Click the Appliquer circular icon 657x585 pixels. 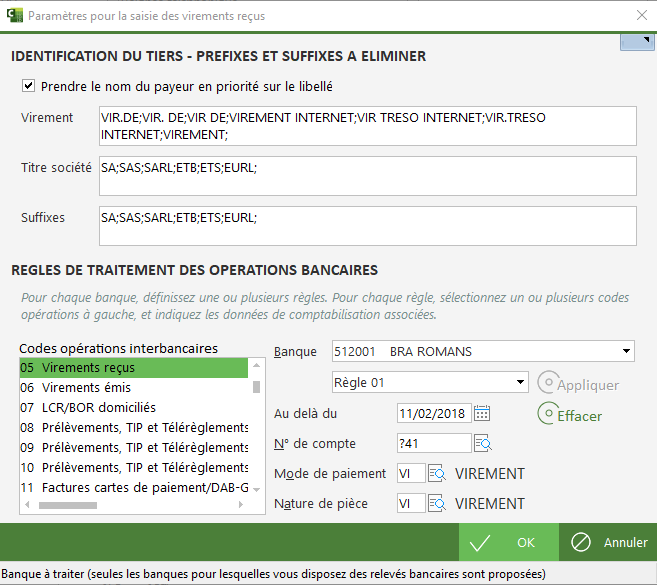tap(547, 383)
